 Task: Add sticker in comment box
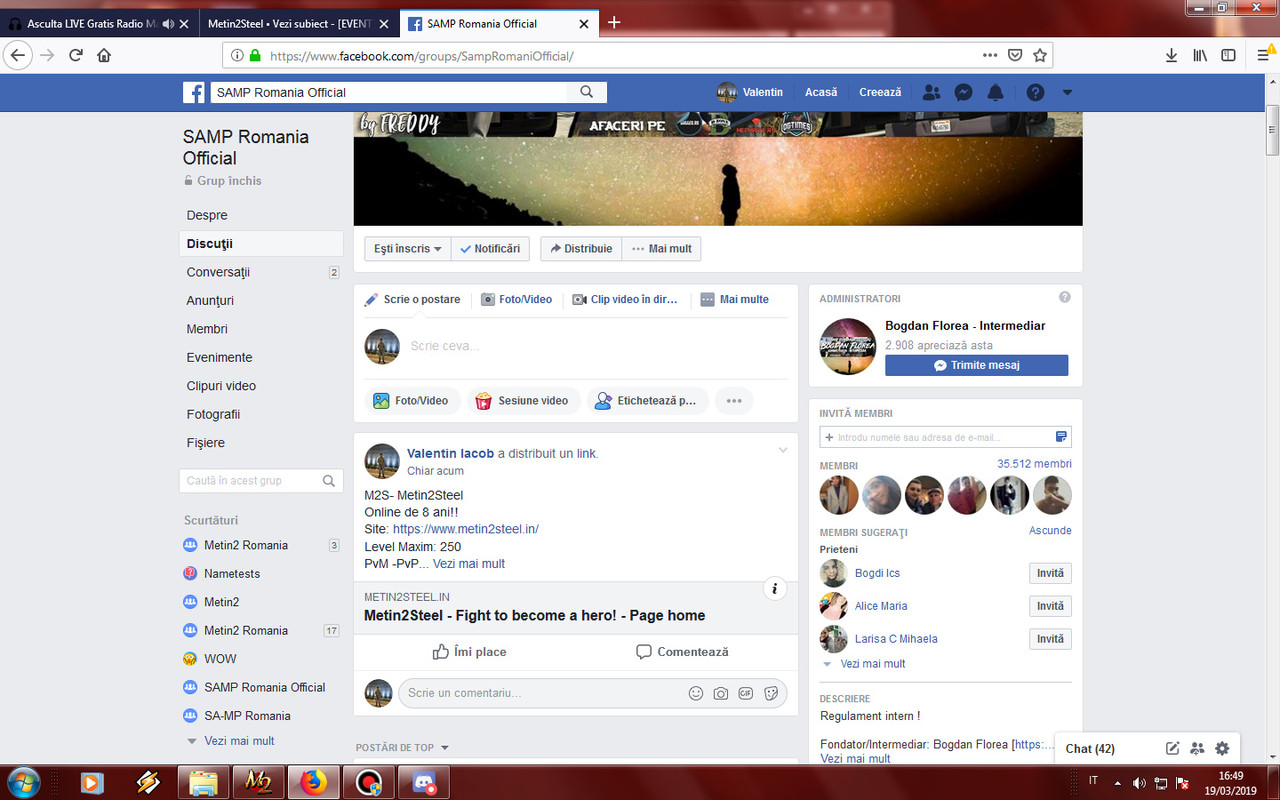(771, 693)
